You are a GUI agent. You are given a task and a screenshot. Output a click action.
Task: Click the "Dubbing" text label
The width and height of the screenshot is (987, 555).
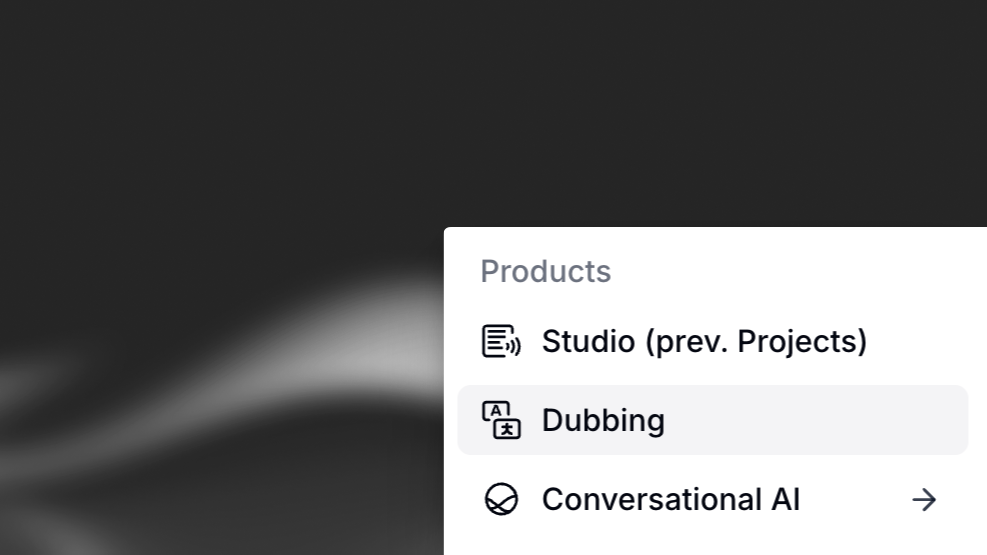point(603,420)
